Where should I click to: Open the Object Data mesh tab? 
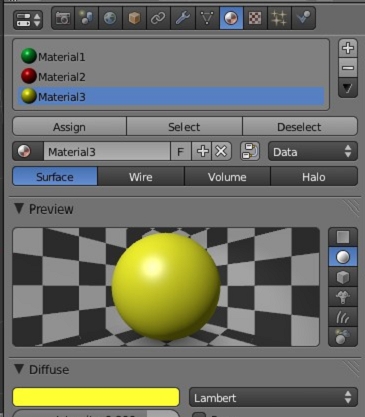207,18
